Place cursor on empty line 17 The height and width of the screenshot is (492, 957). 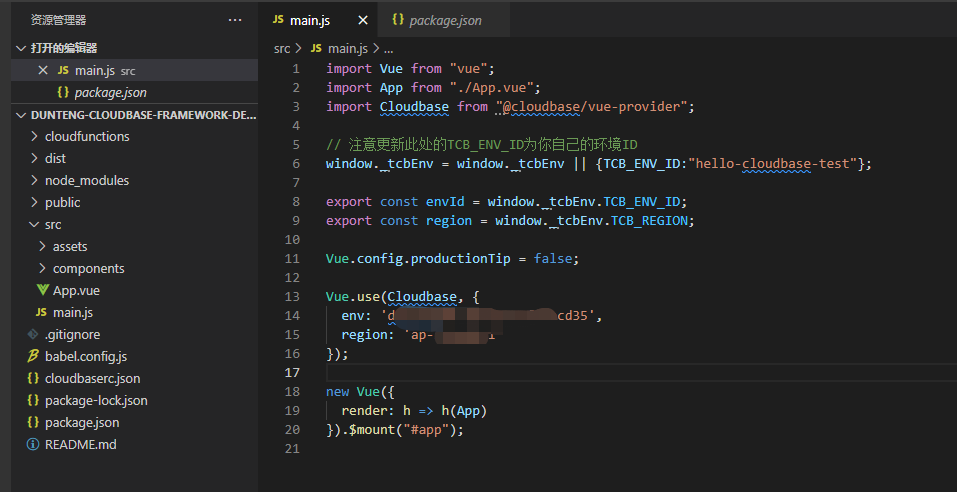[x=641, y=372]
